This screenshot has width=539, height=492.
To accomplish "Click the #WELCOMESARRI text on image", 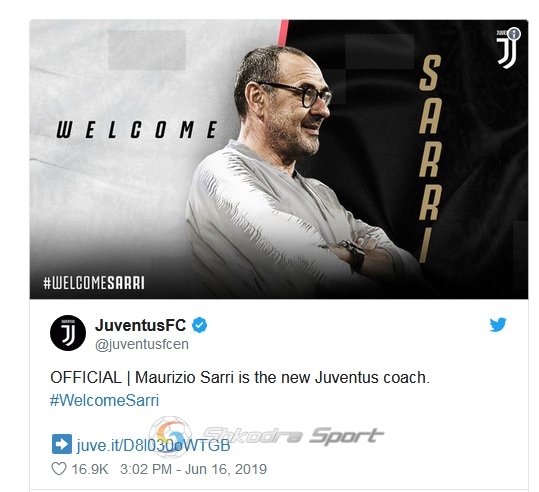I will (x=94, y=283).
